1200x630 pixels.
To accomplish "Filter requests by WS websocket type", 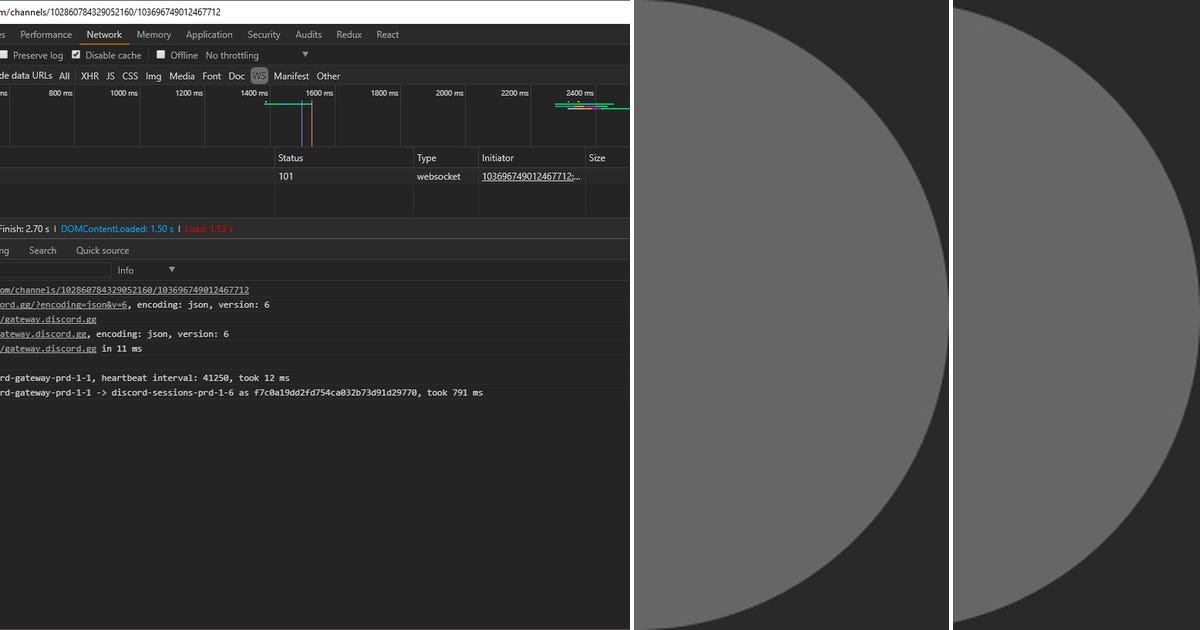I will point(259,76).
